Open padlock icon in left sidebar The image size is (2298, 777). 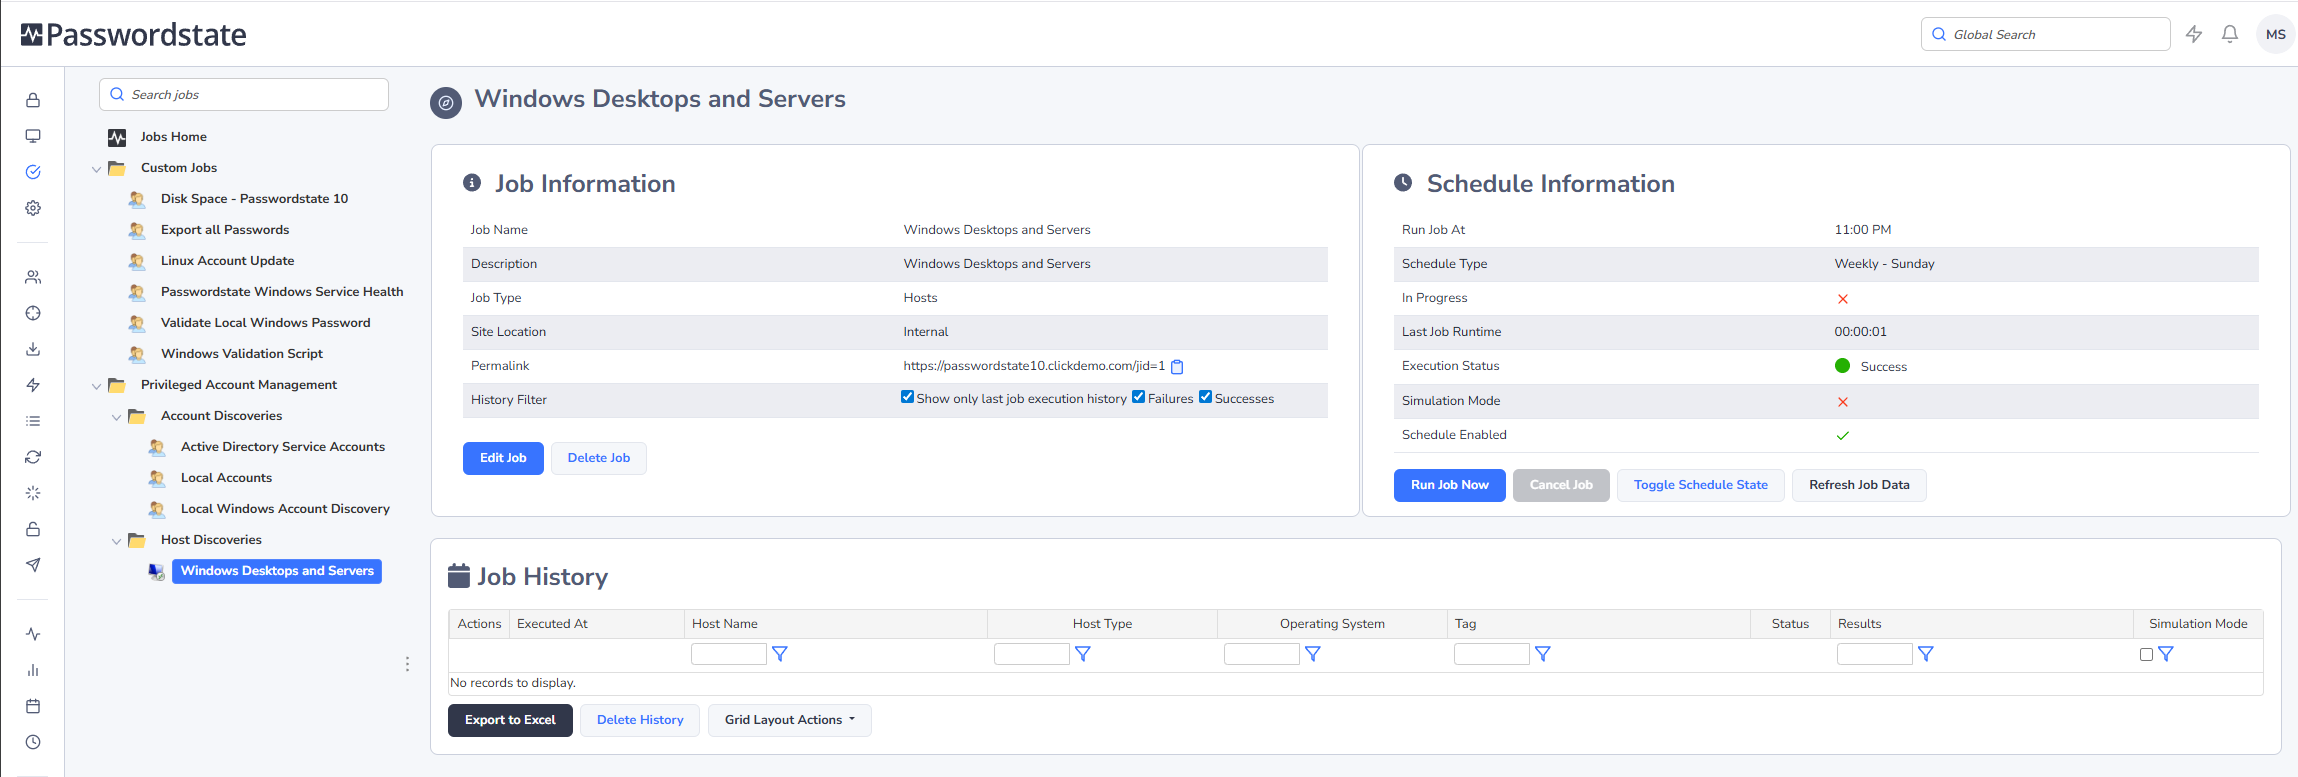point(33,100)
